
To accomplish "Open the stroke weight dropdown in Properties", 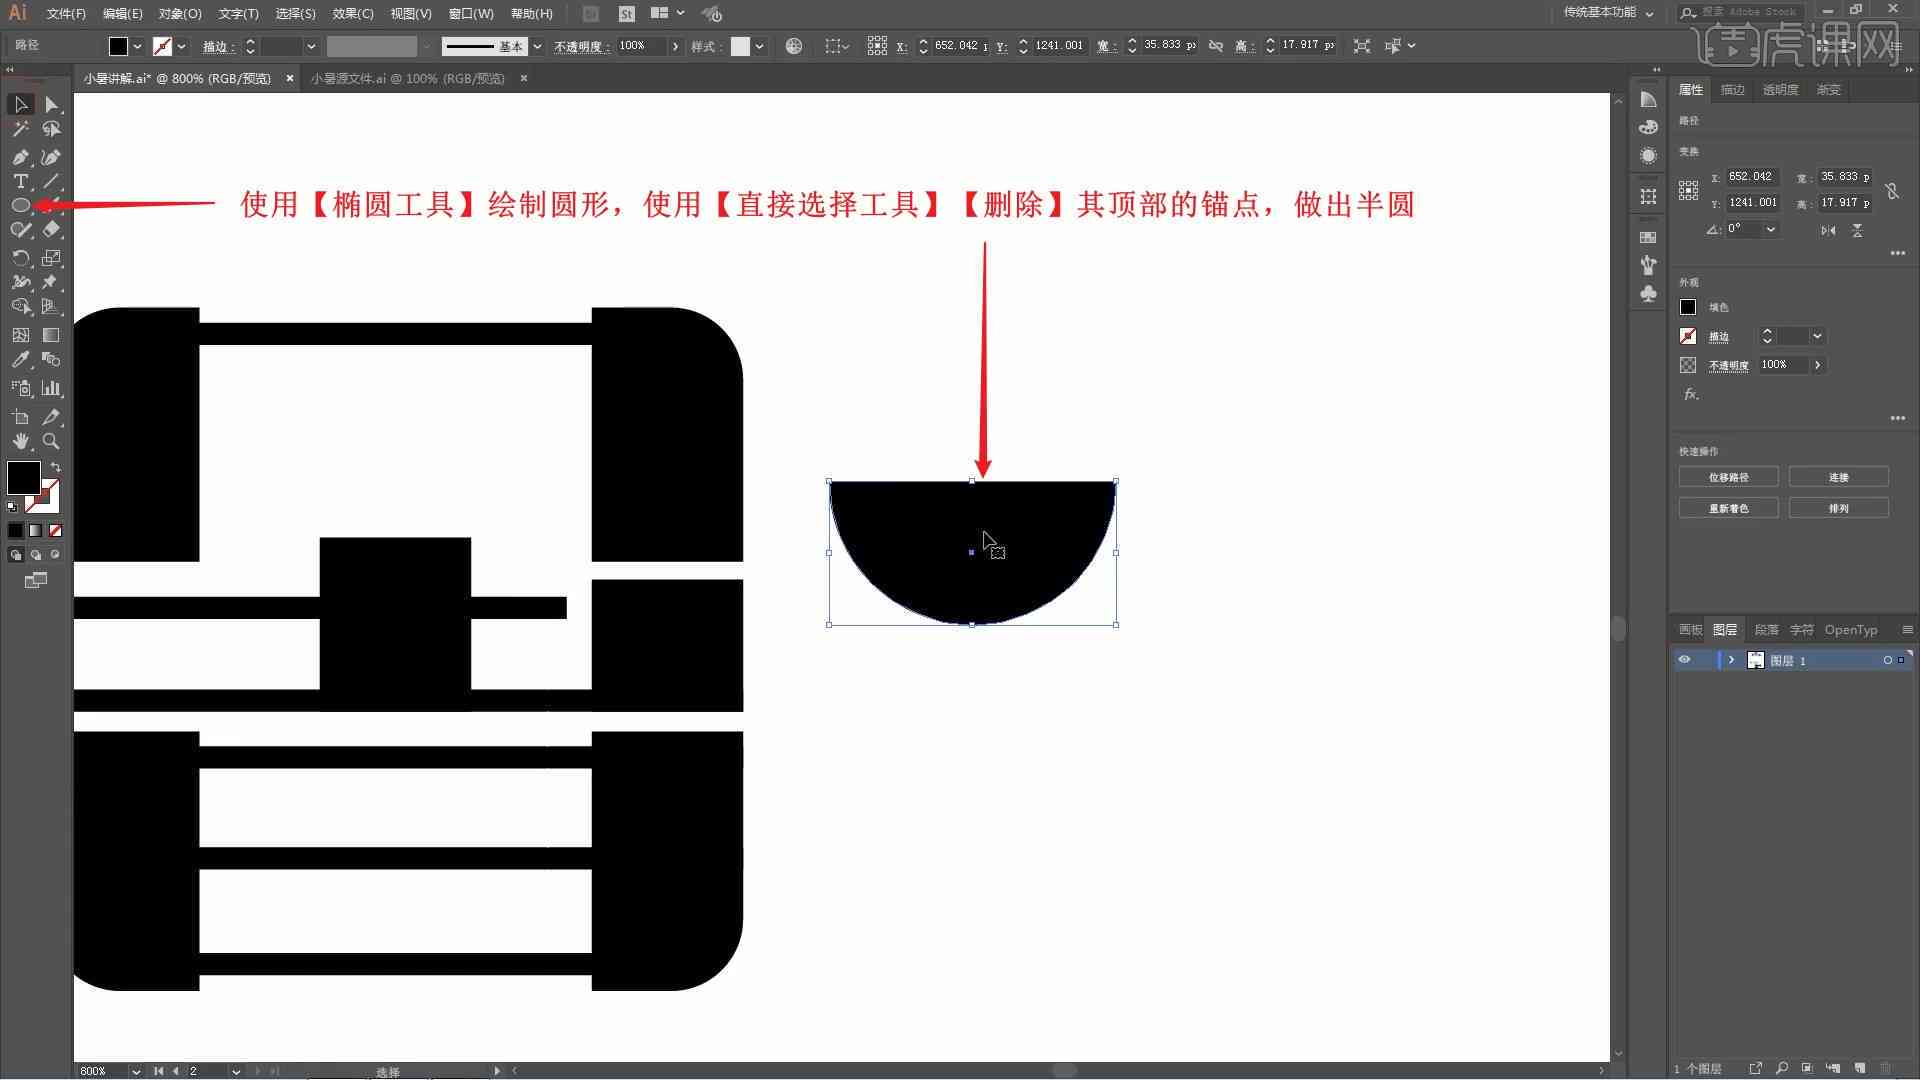I will tap(1817, 336).
